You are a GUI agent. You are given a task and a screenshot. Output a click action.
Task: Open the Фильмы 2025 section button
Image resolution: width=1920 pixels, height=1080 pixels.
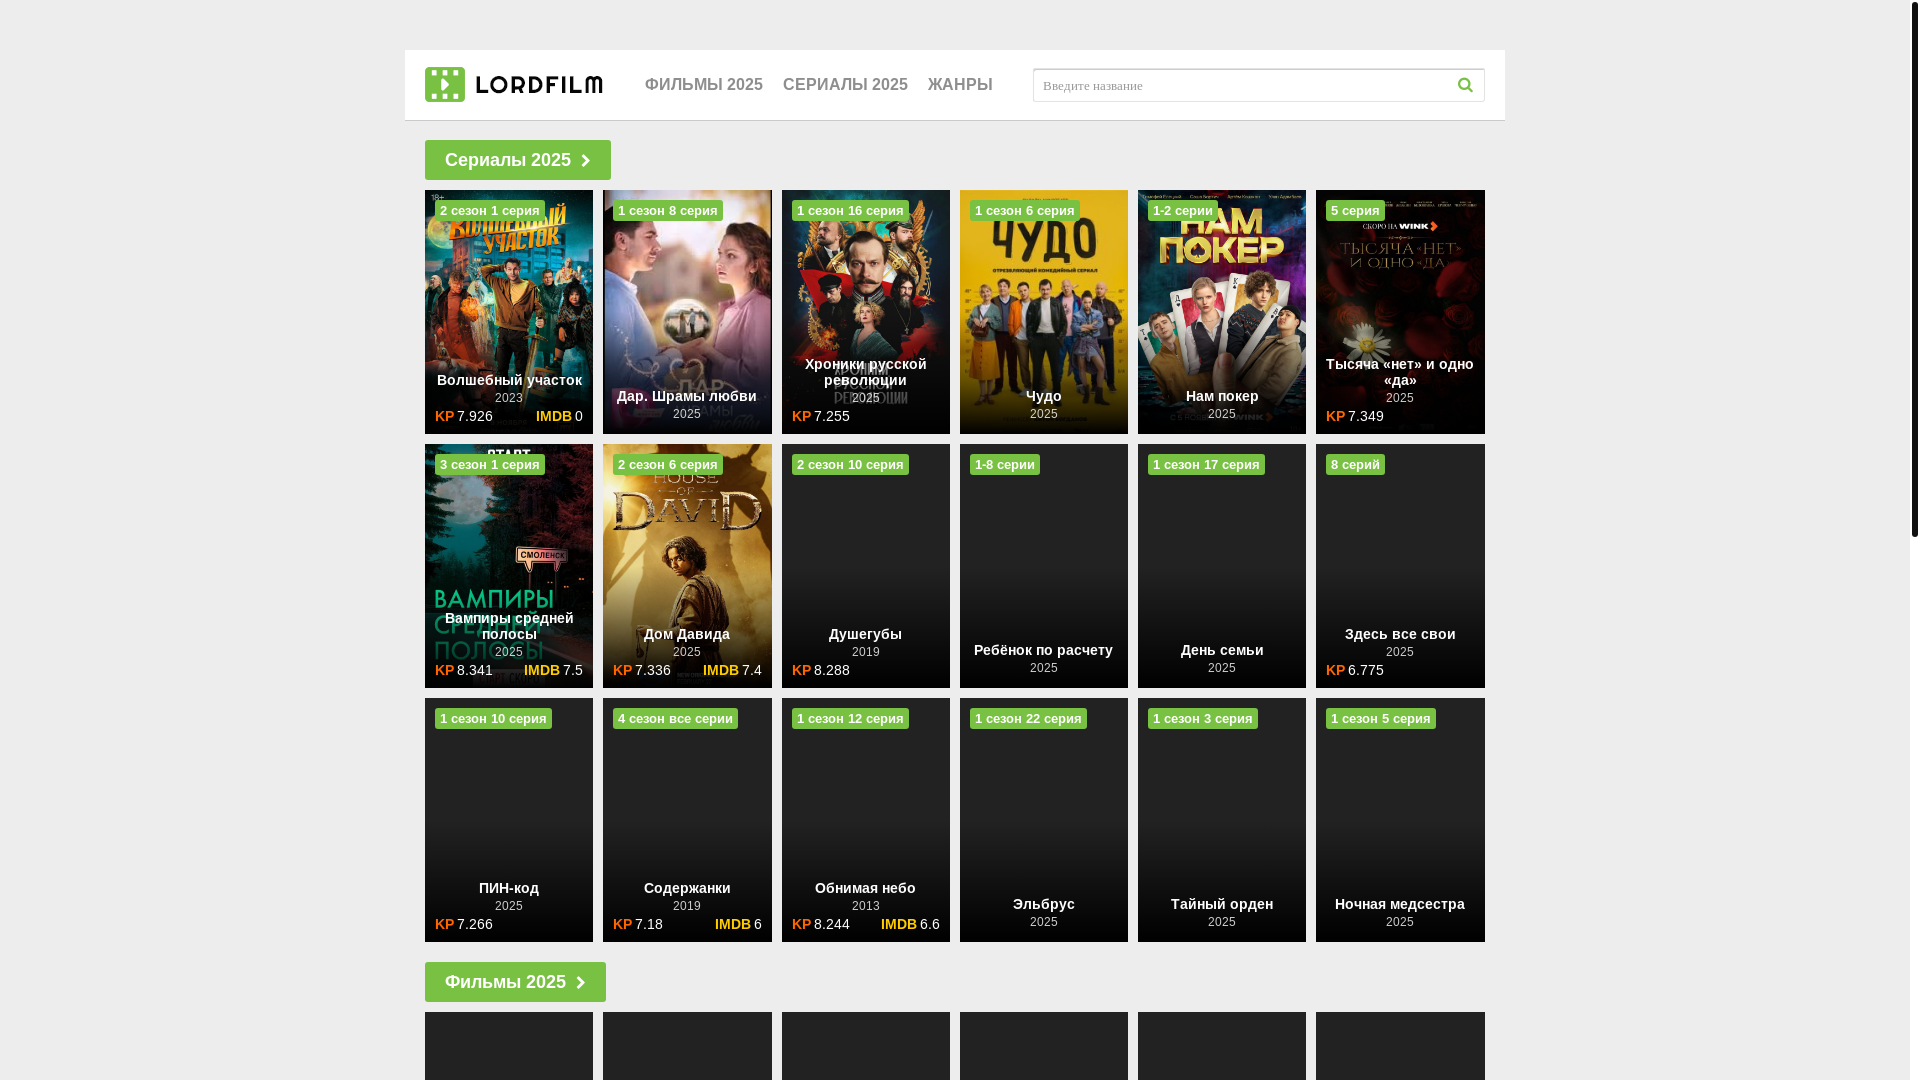[x=515, y=982]
